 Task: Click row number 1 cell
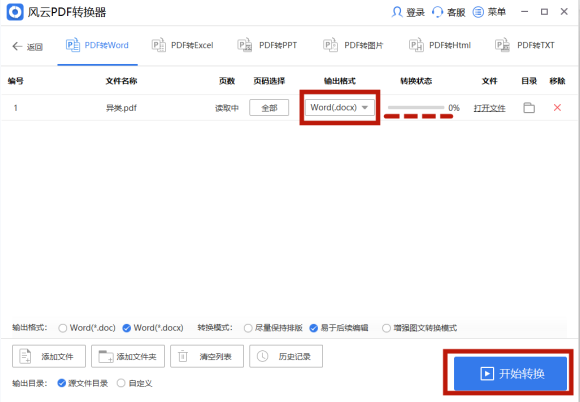[x=16, y=108]
